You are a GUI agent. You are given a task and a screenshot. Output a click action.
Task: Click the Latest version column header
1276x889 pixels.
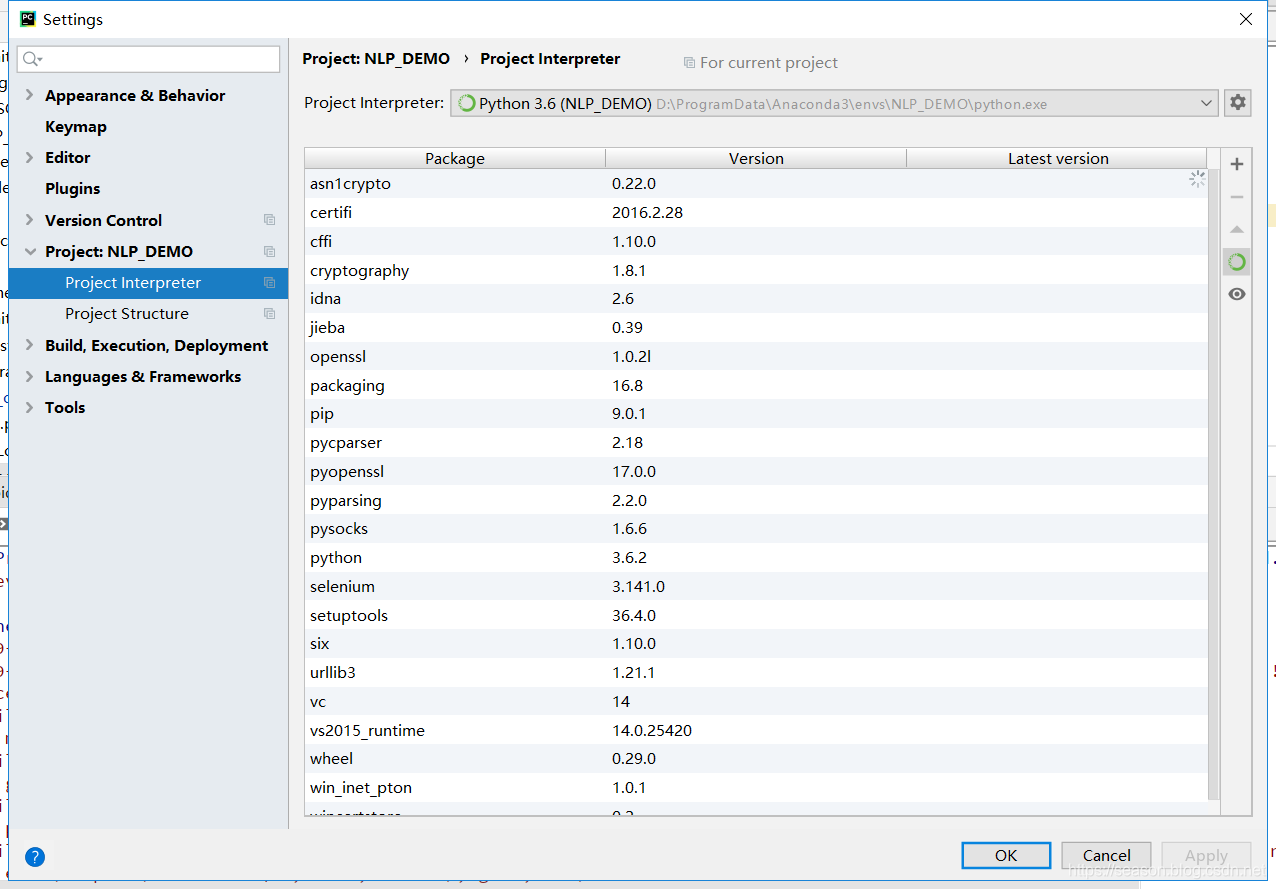[x=1057, y=158]
